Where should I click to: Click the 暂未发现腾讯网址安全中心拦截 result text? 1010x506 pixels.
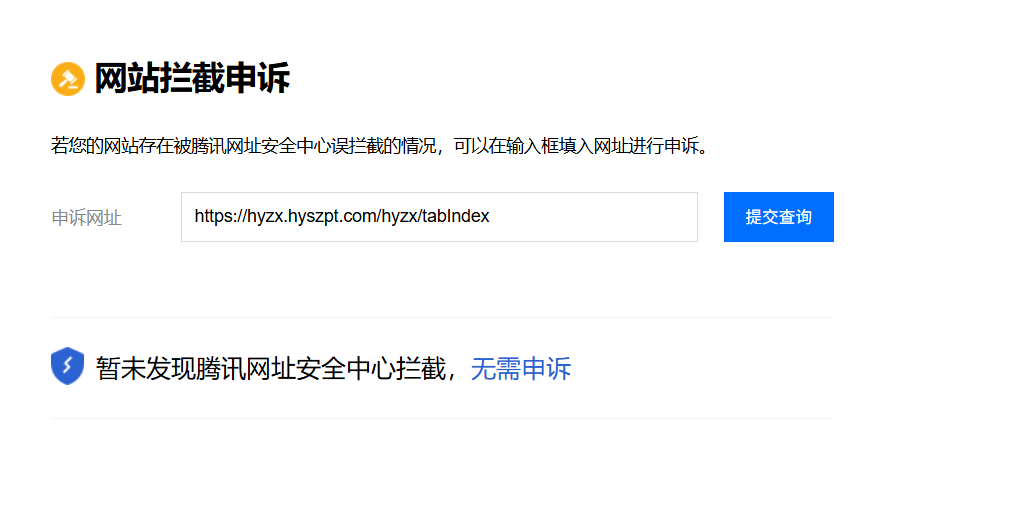click(x=271, y=369)
